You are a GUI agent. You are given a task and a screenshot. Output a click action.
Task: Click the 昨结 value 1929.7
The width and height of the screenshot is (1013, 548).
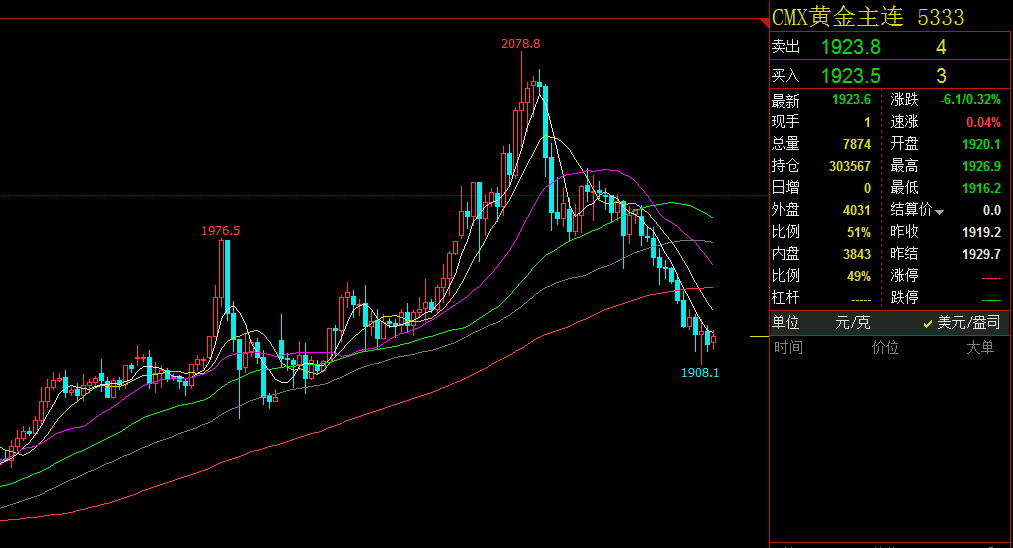click(x=981, y=254)
